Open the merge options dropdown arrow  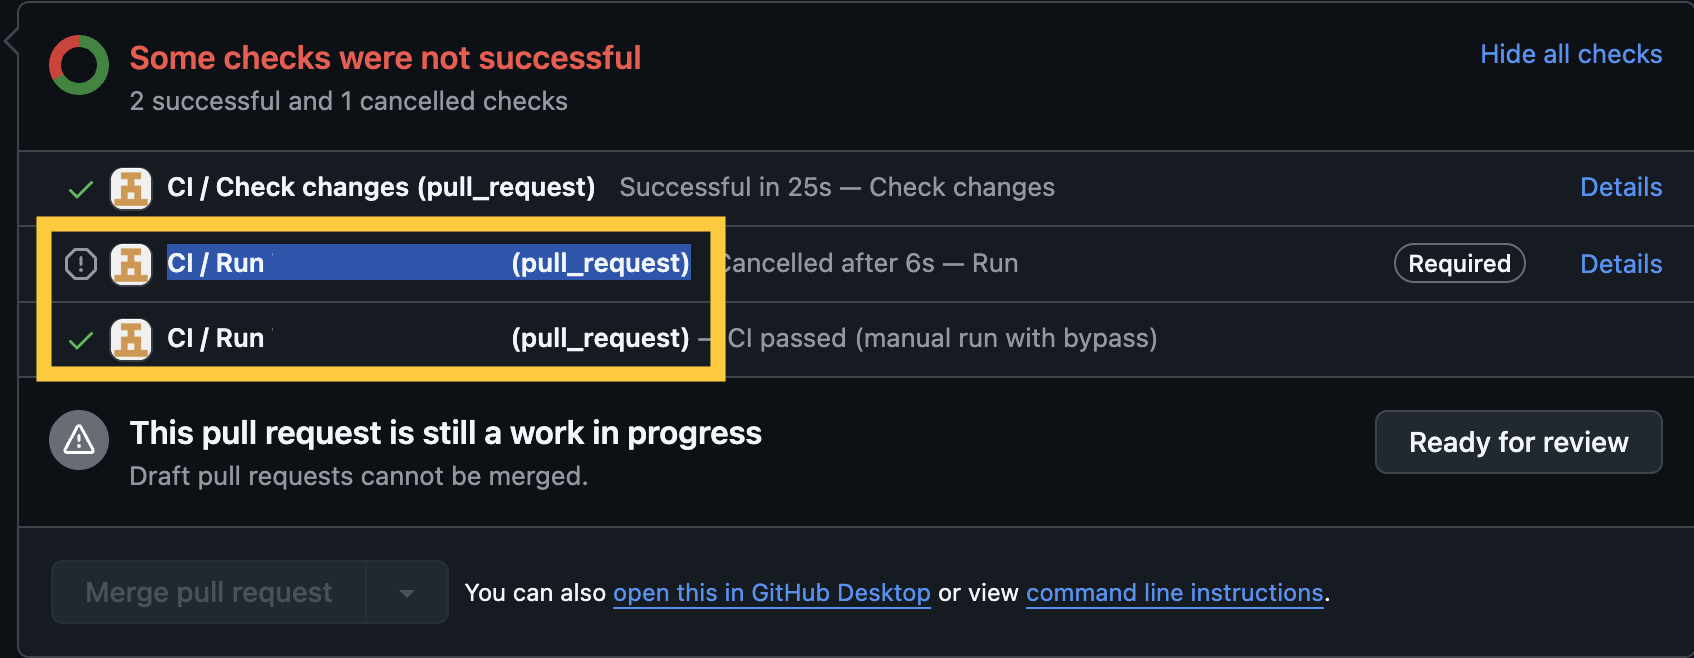(x=407, y=592)
